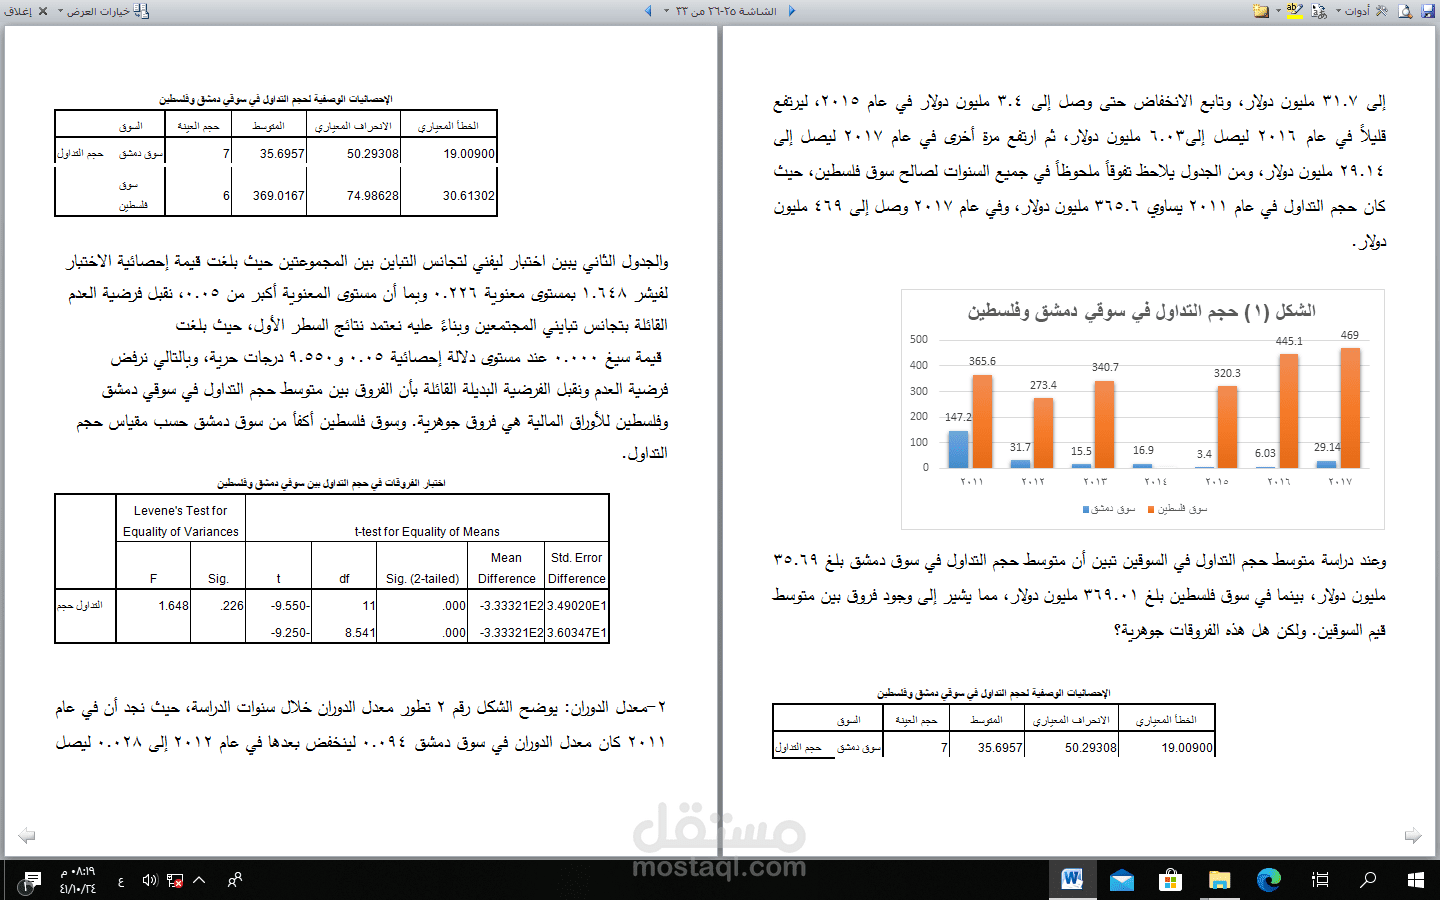Click the mean value 369.0167 cell
Image resolution: width=1440 pixels, height=900 pixels.
(279, 196)
